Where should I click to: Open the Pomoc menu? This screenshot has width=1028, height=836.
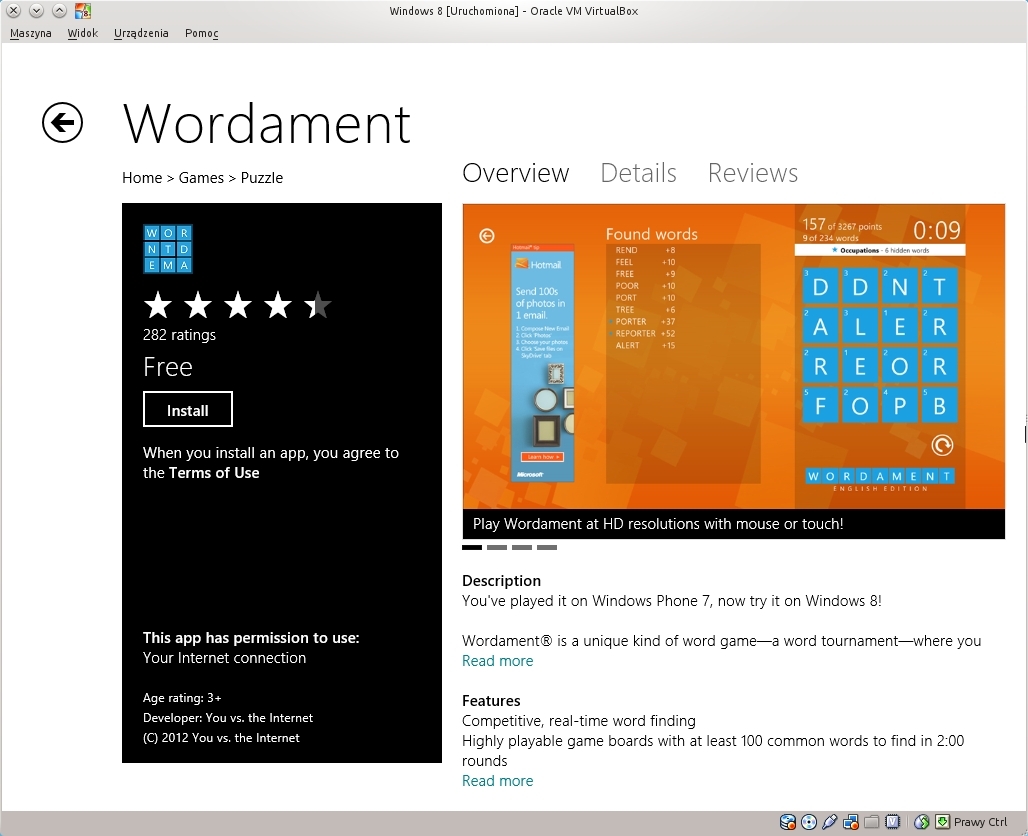201,33
